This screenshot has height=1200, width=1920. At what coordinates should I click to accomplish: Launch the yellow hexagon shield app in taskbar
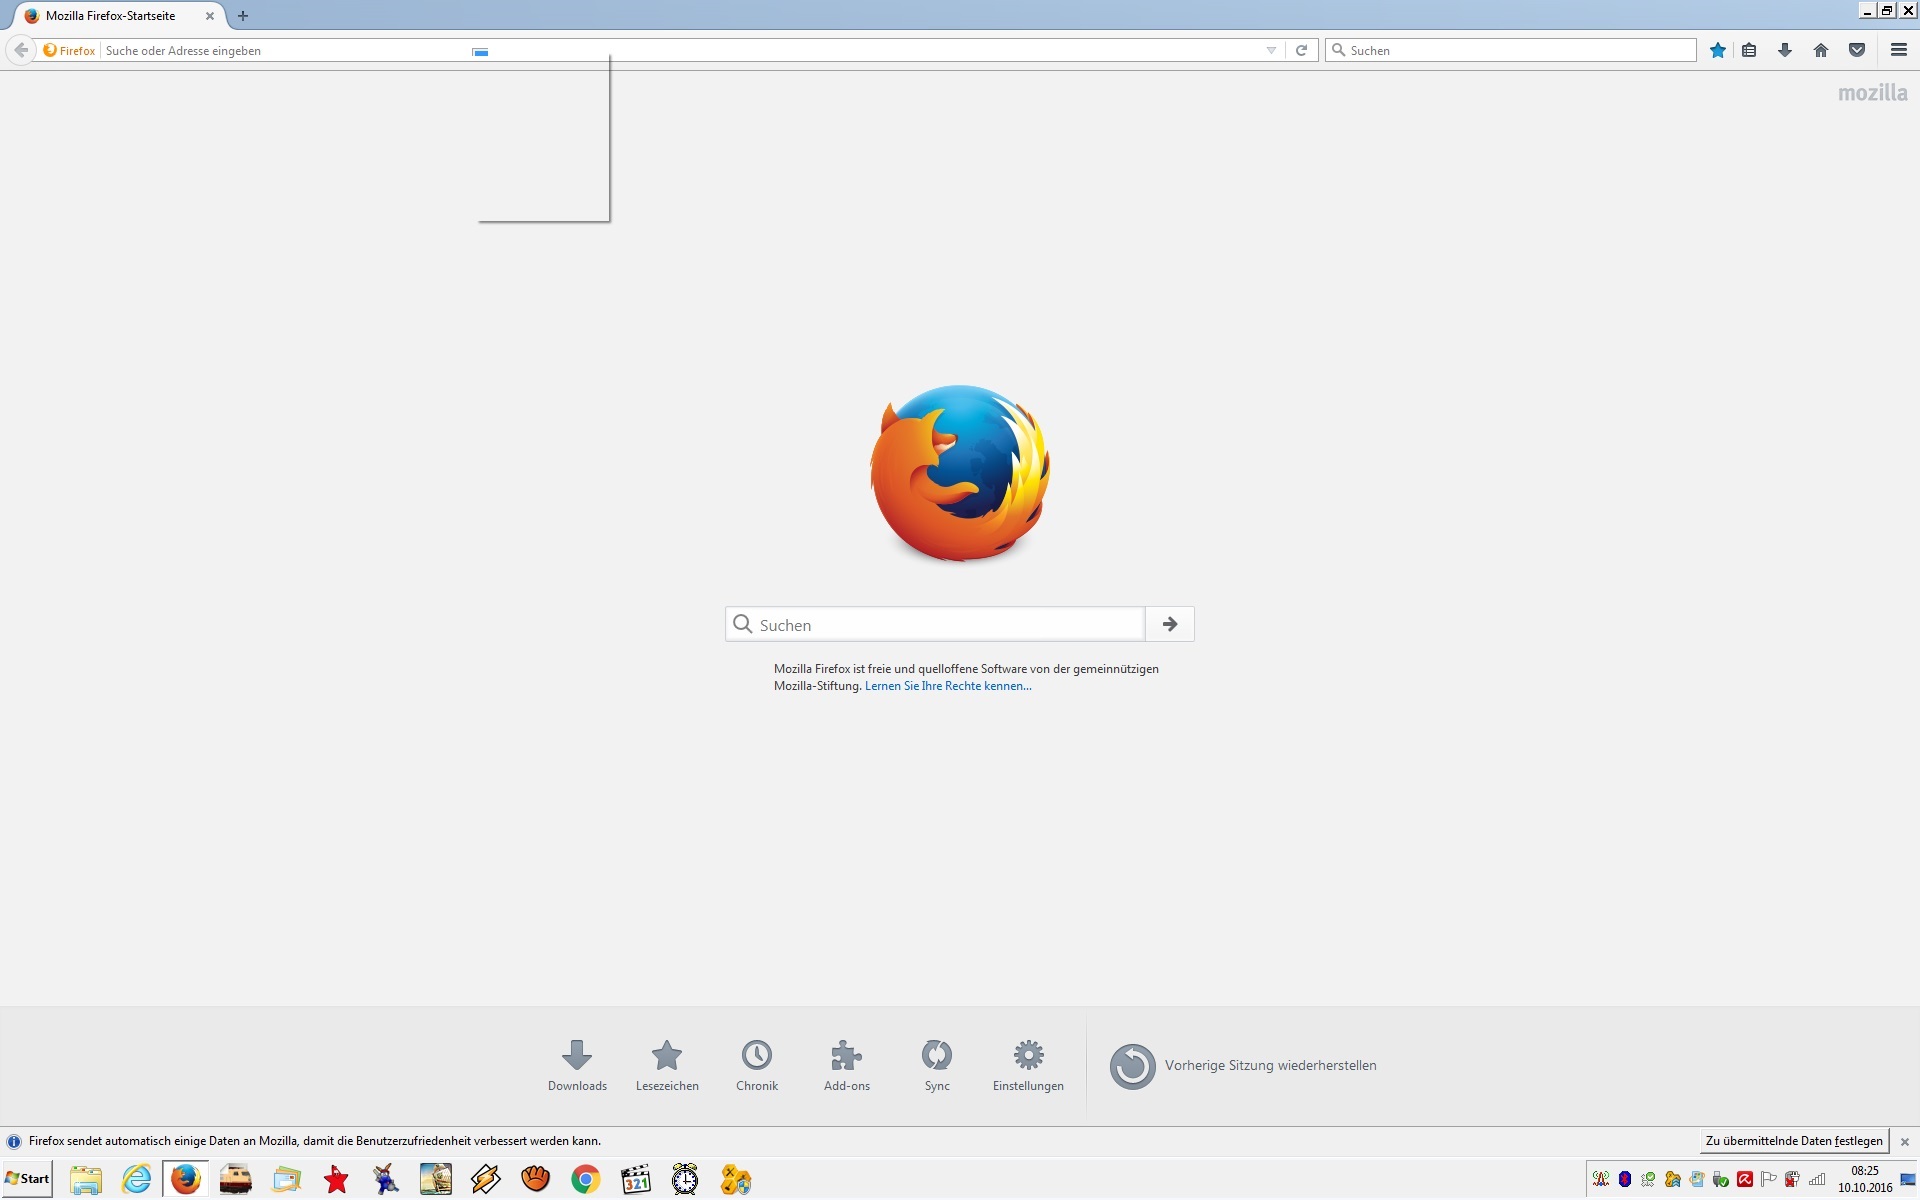(x=736, y=1180)
